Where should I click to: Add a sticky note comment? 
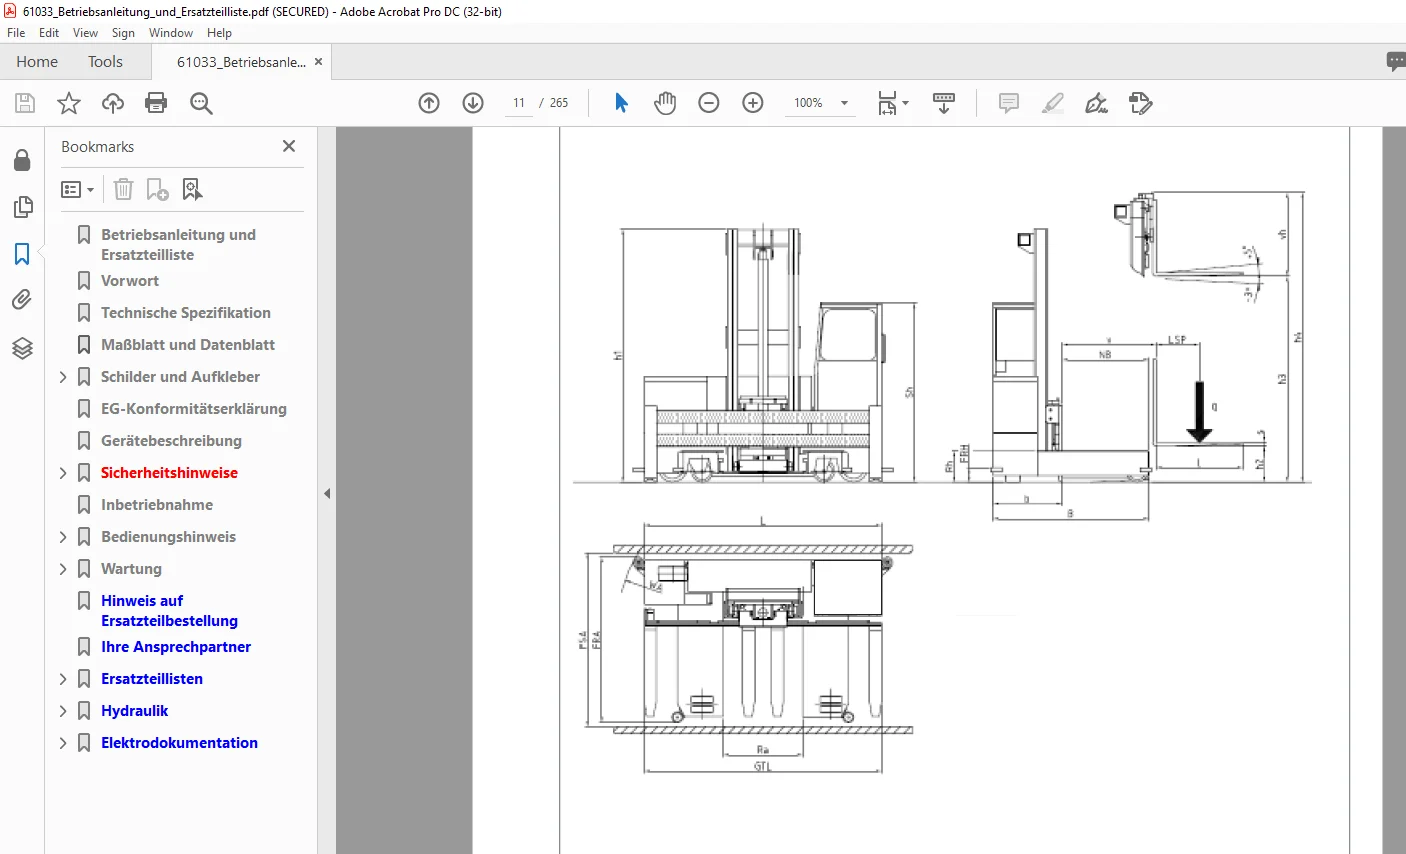[1009, 103]
